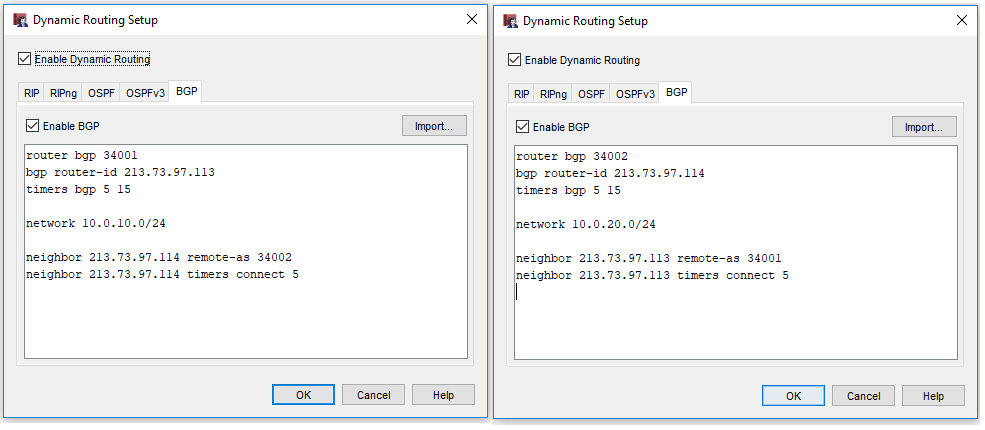Confirm with OK in the left dialog
Screen dimensions: 985x430
tap(303, 395)
